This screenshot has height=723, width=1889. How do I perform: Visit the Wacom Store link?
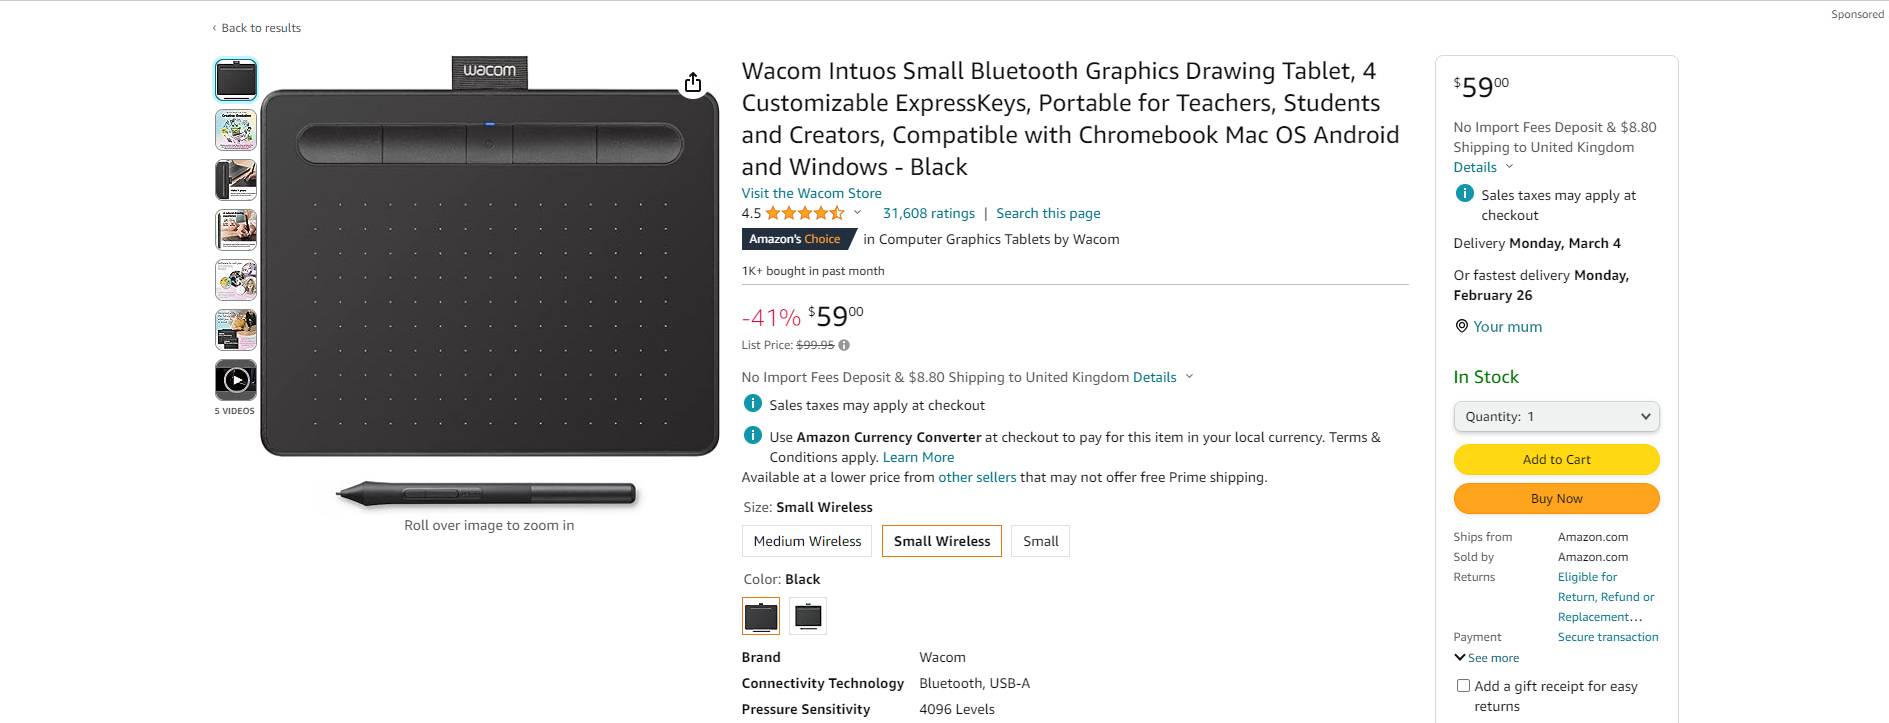(811, 193)
